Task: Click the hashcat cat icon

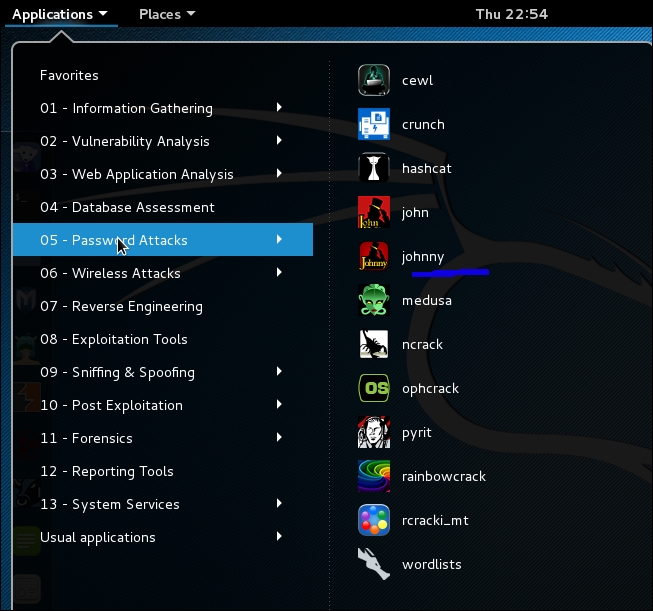Action: (x=374, y=168)
